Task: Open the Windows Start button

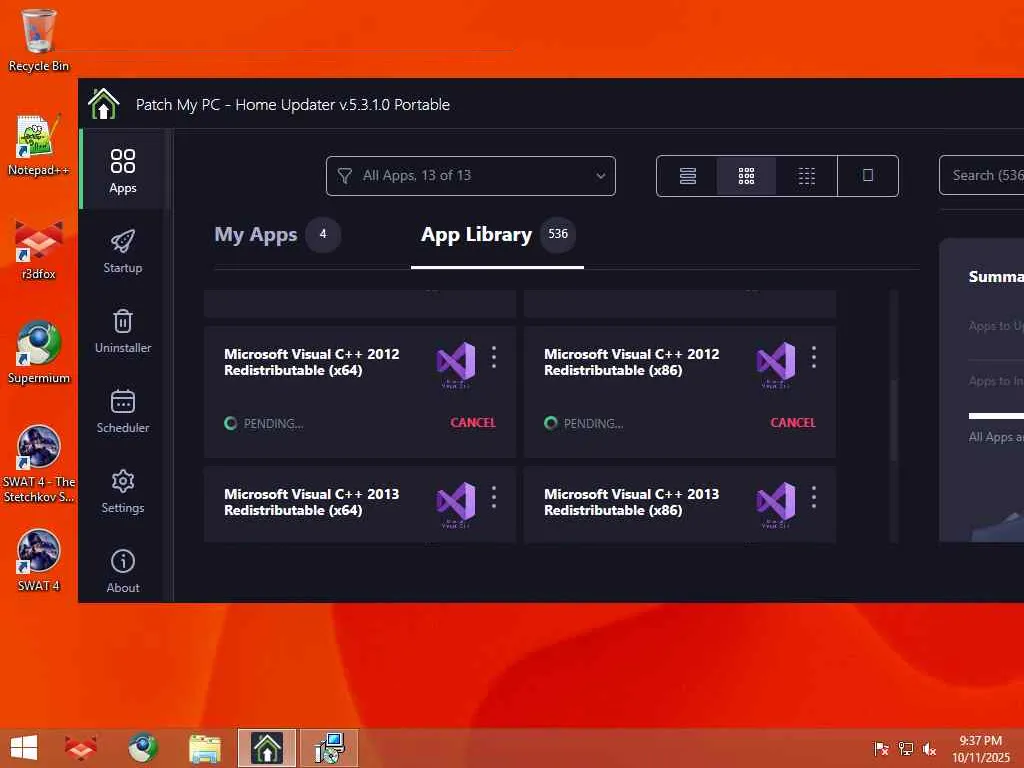Action: pyautogui.click(x=24, y=748)
